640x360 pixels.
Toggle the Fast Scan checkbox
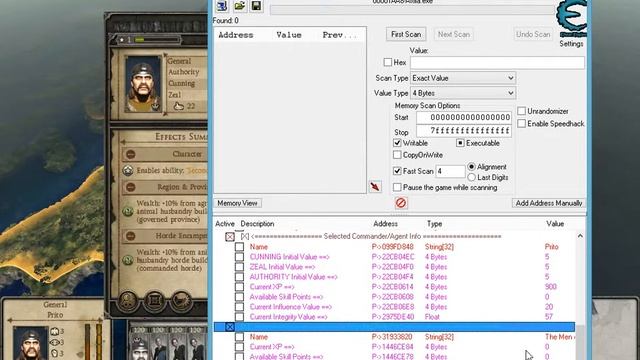click(397, 171)
